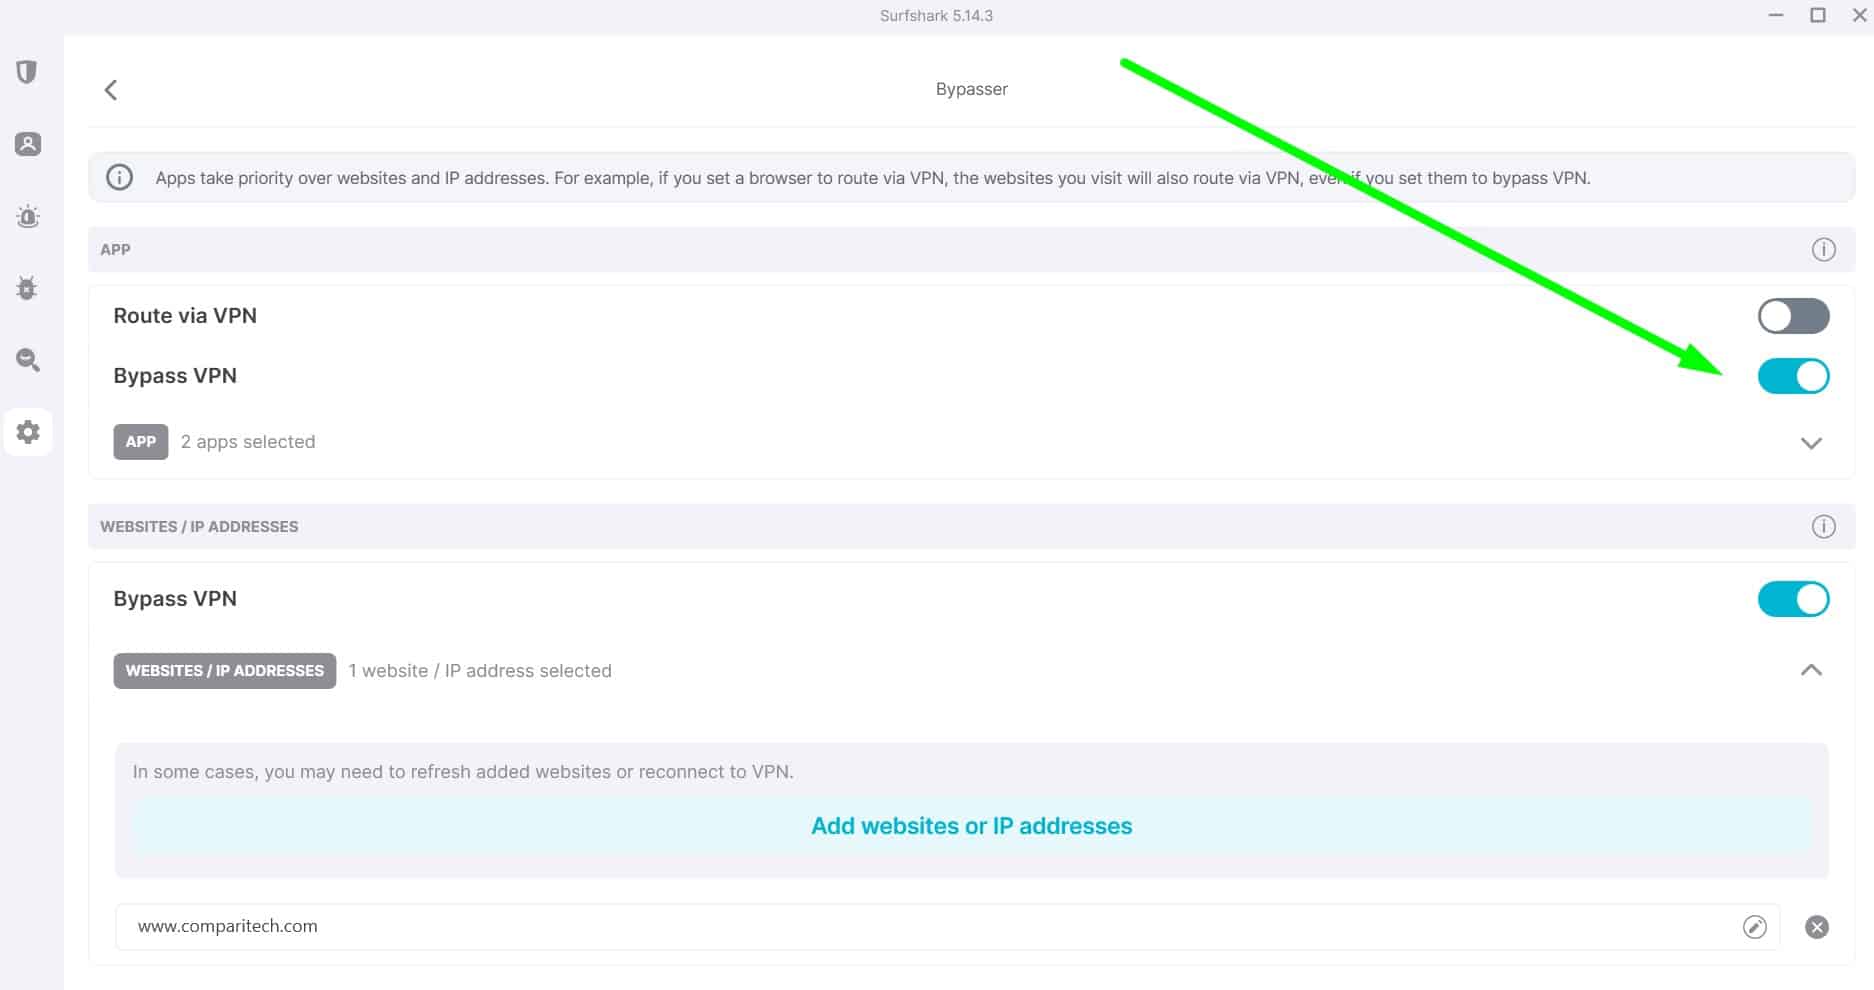
Task: Enable the Route via VPN toggle
Action: tap(1793, 317)
